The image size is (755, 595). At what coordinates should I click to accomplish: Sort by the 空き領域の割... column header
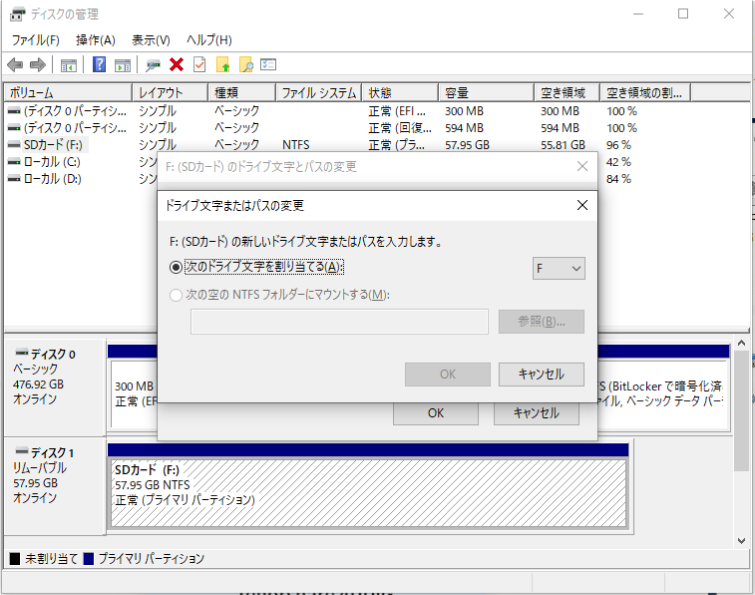[x=645, y=92]
